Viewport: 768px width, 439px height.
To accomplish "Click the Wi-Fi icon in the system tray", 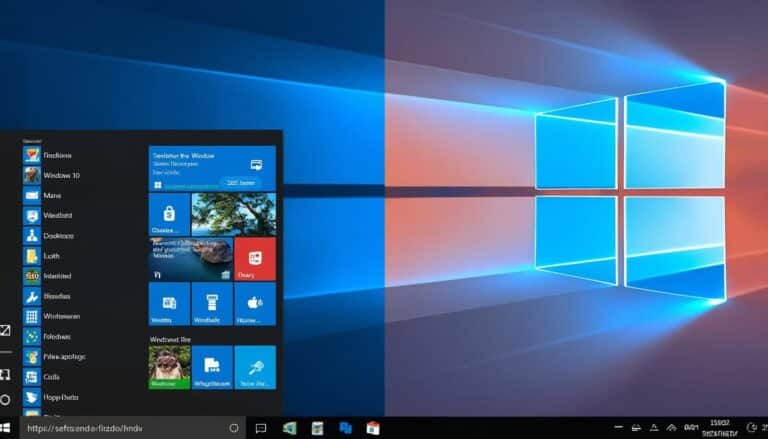I will click(x=671, y=428).
